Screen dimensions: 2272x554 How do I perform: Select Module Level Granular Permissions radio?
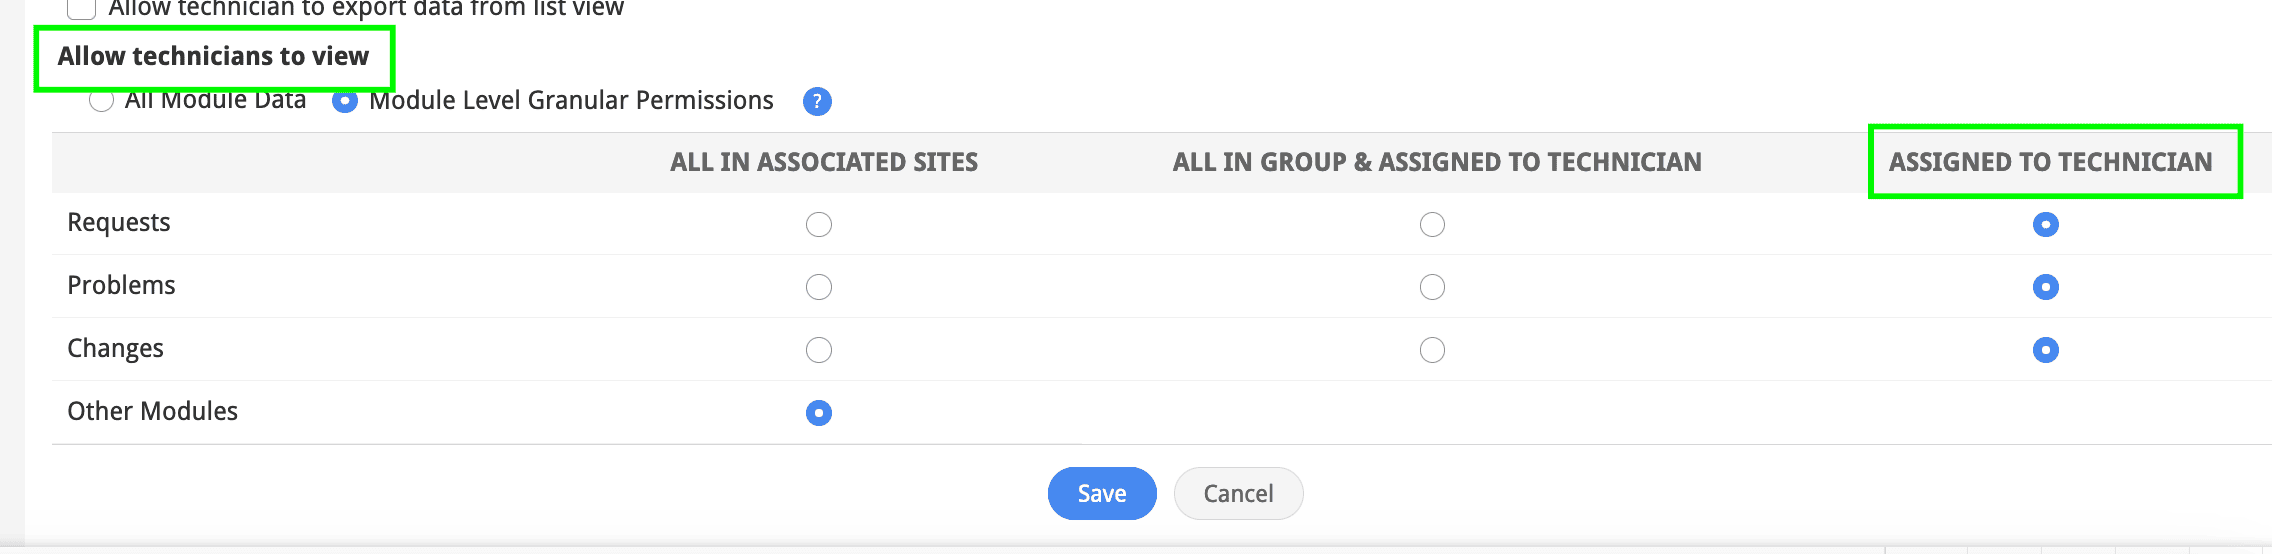click(345, 101)
